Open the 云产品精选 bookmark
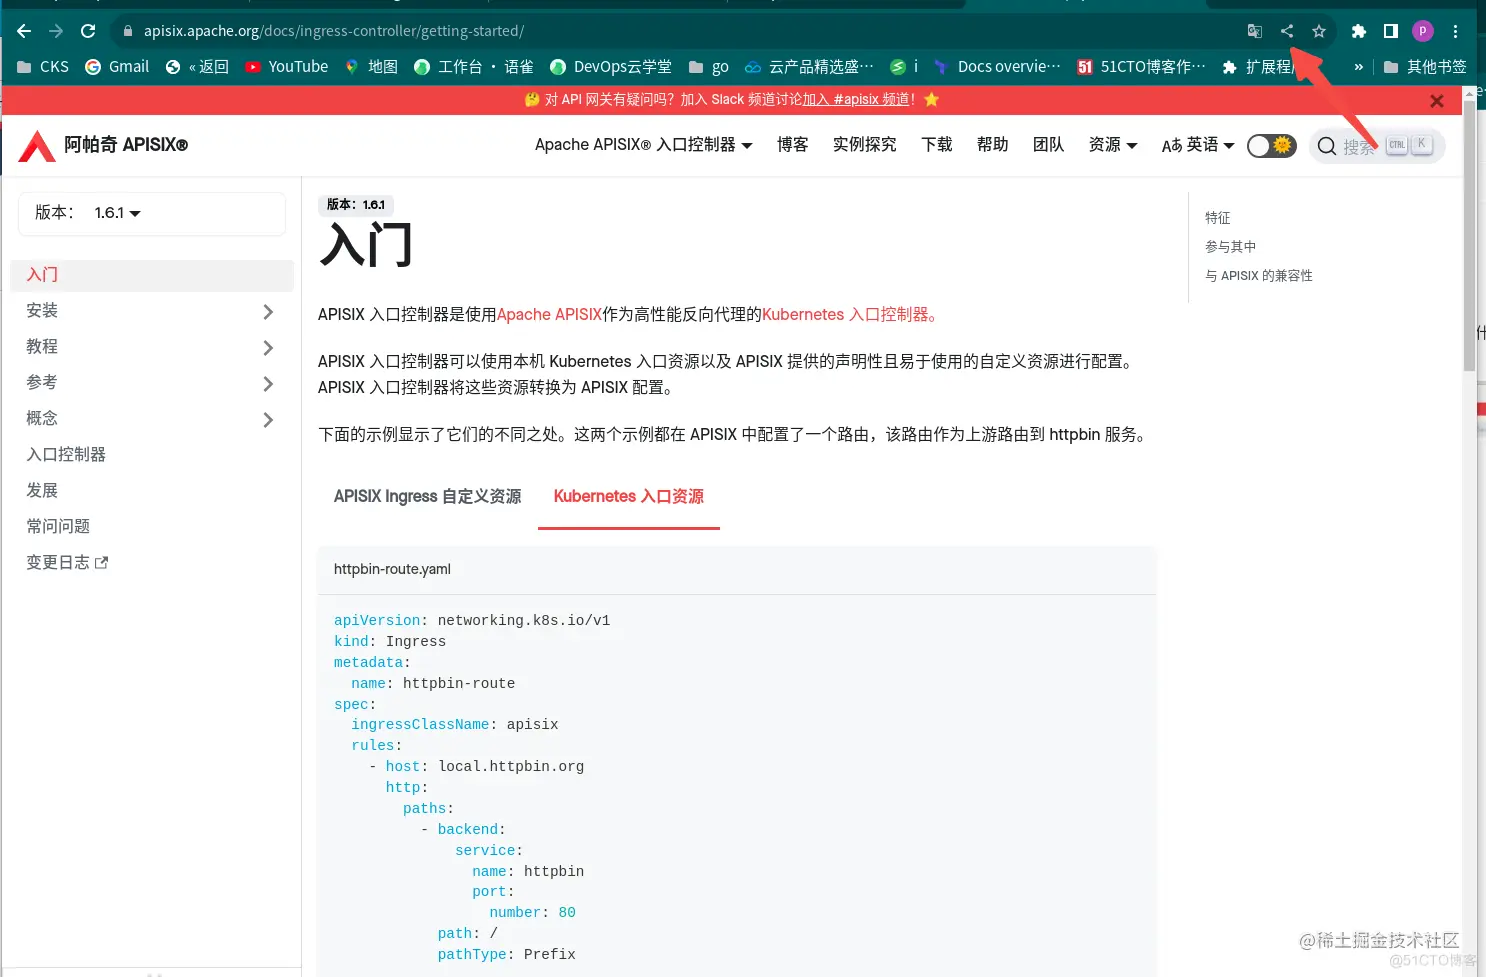The width and height of the screenshot is (1486, 977). (x=809, y=67)
